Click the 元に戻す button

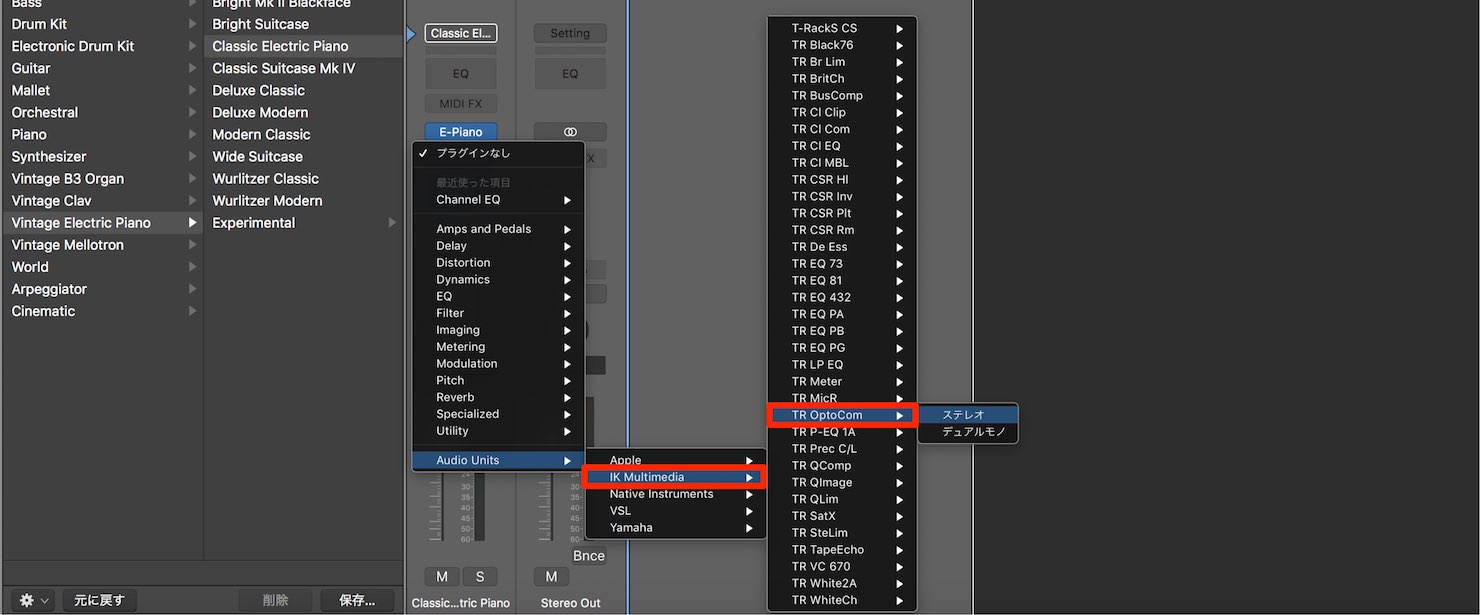pos(99,600)
